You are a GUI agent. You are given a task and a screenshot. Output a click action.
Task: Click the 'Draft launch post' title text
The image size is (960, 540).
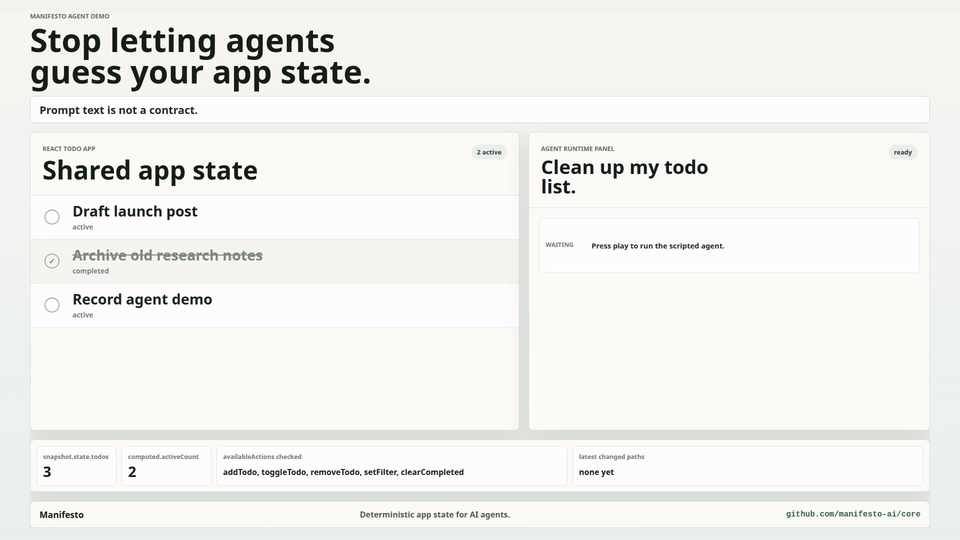135,211
